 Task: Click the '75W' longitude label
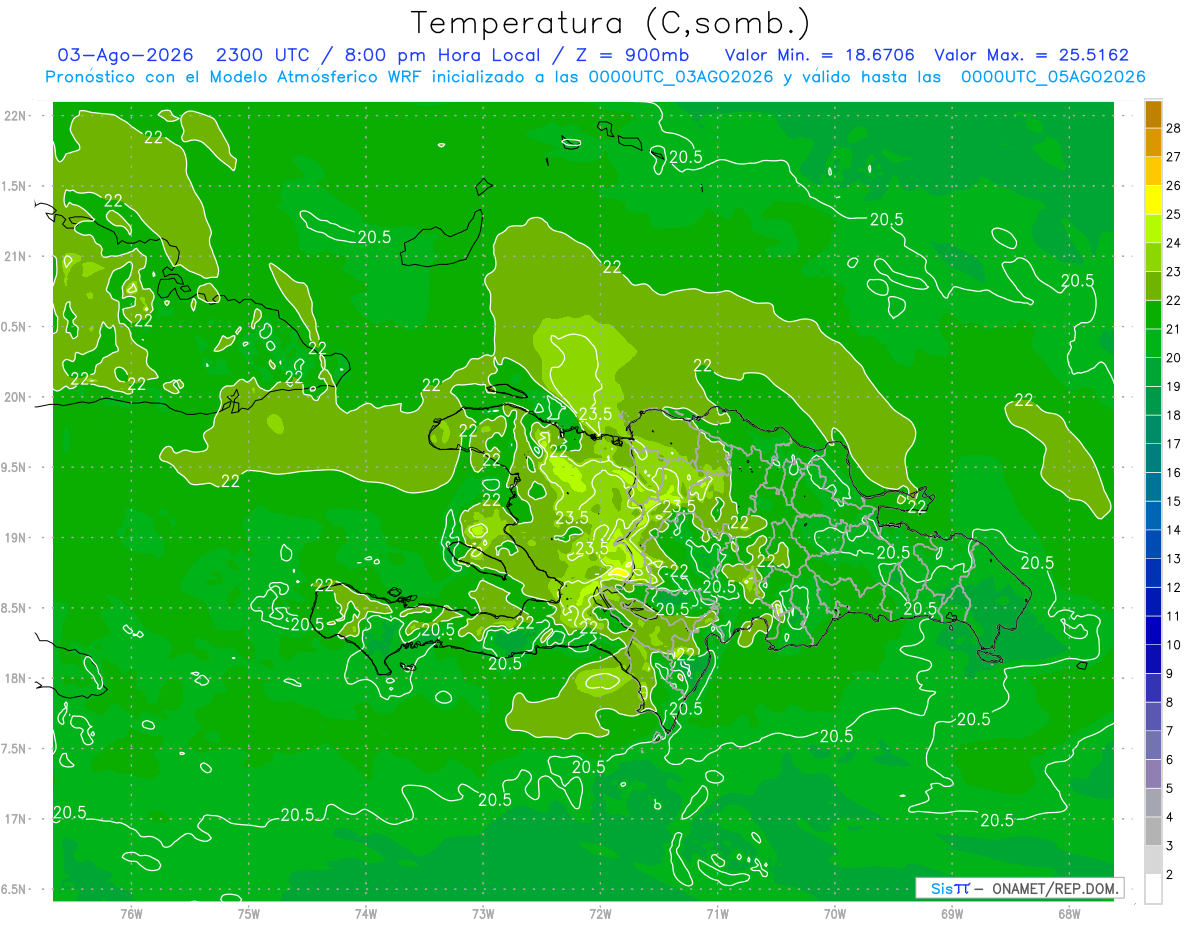pos(249,913)
